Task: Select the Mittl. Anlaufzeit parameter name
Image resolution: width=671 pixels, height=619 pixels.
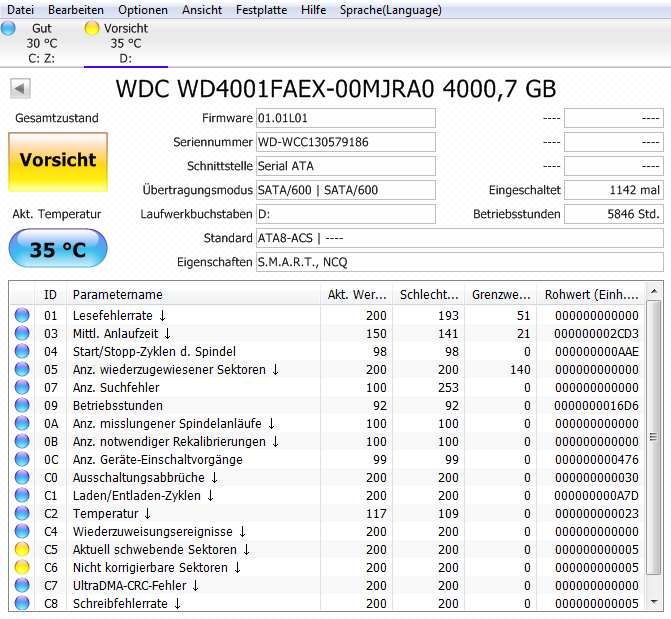Action: tap(122, 333)
